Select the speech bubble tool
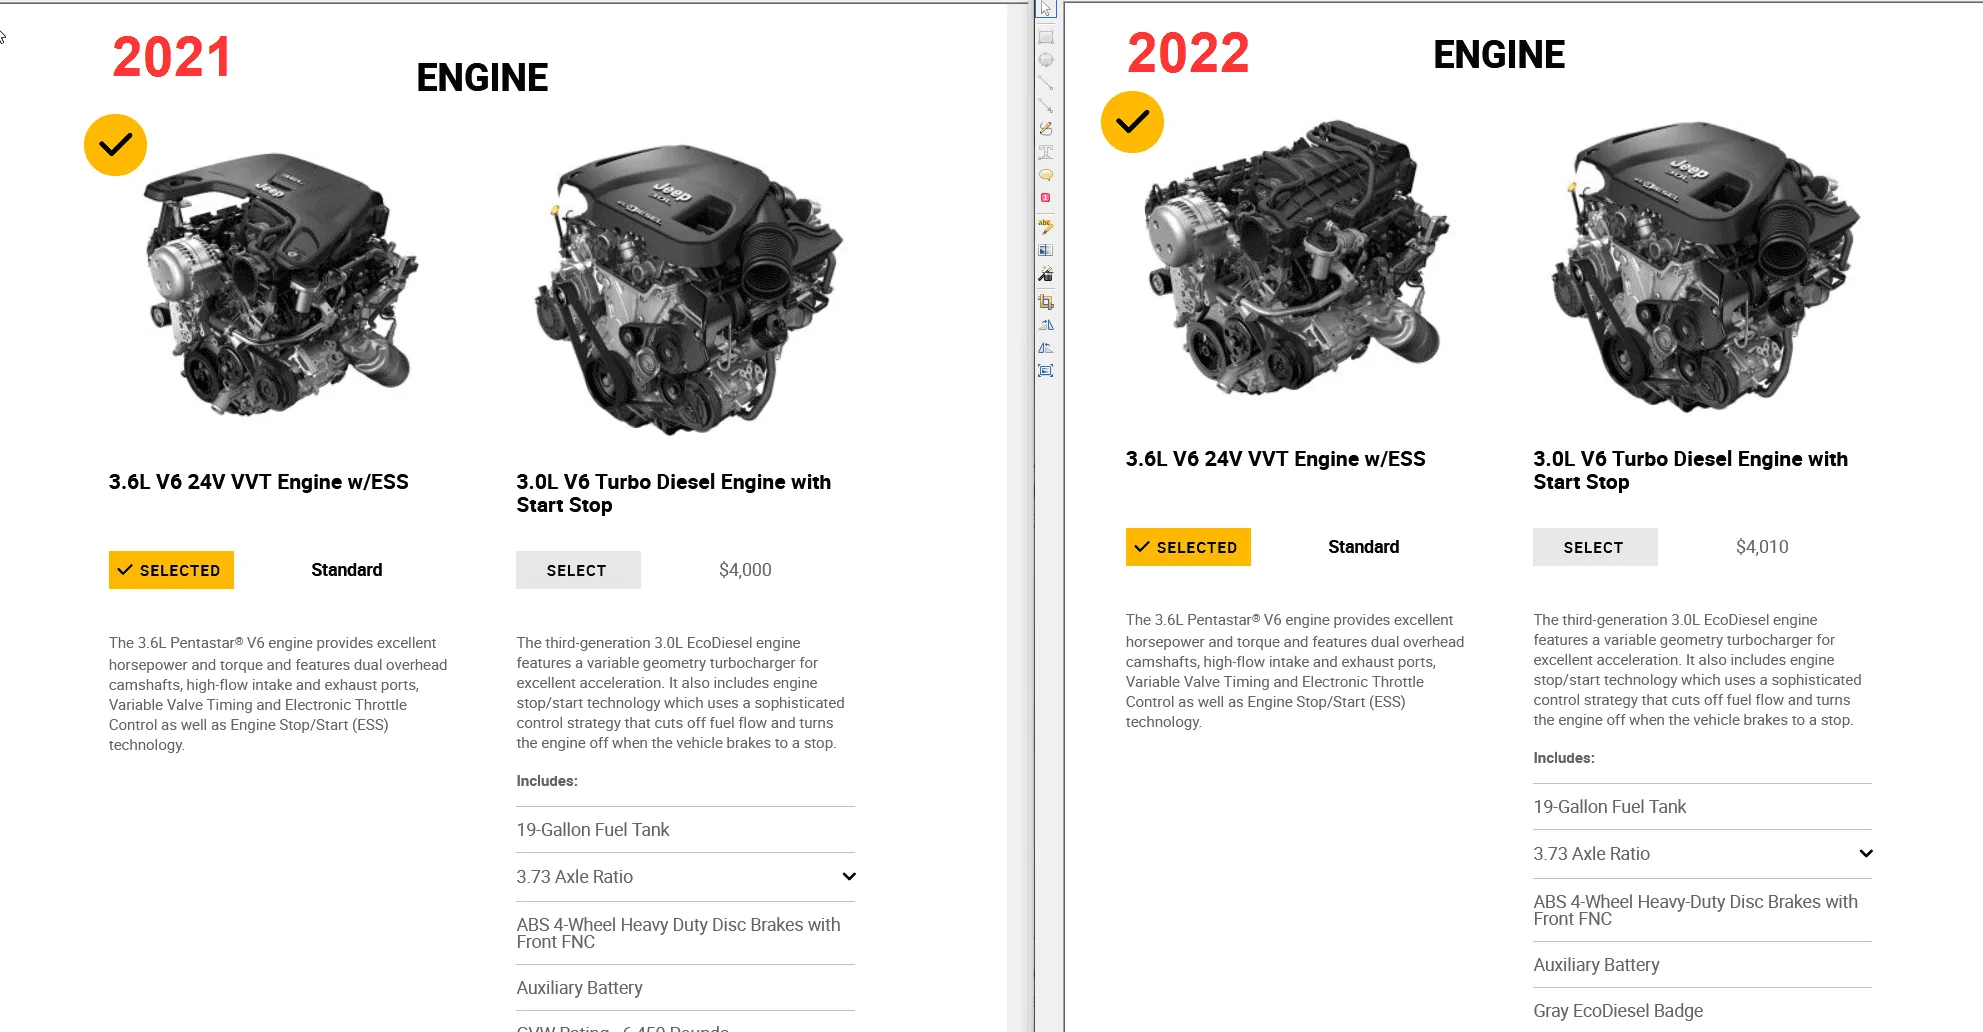 [x=1046, y=175]
